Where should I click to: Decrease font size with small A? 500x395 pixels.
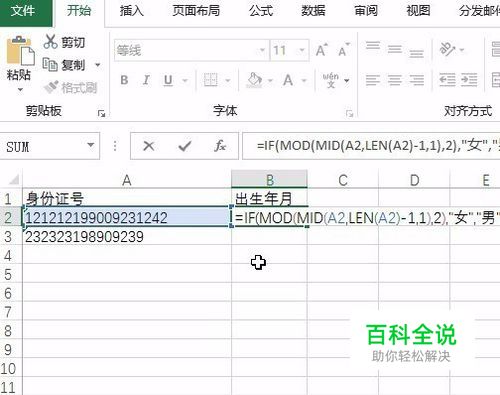click(343, 51)
